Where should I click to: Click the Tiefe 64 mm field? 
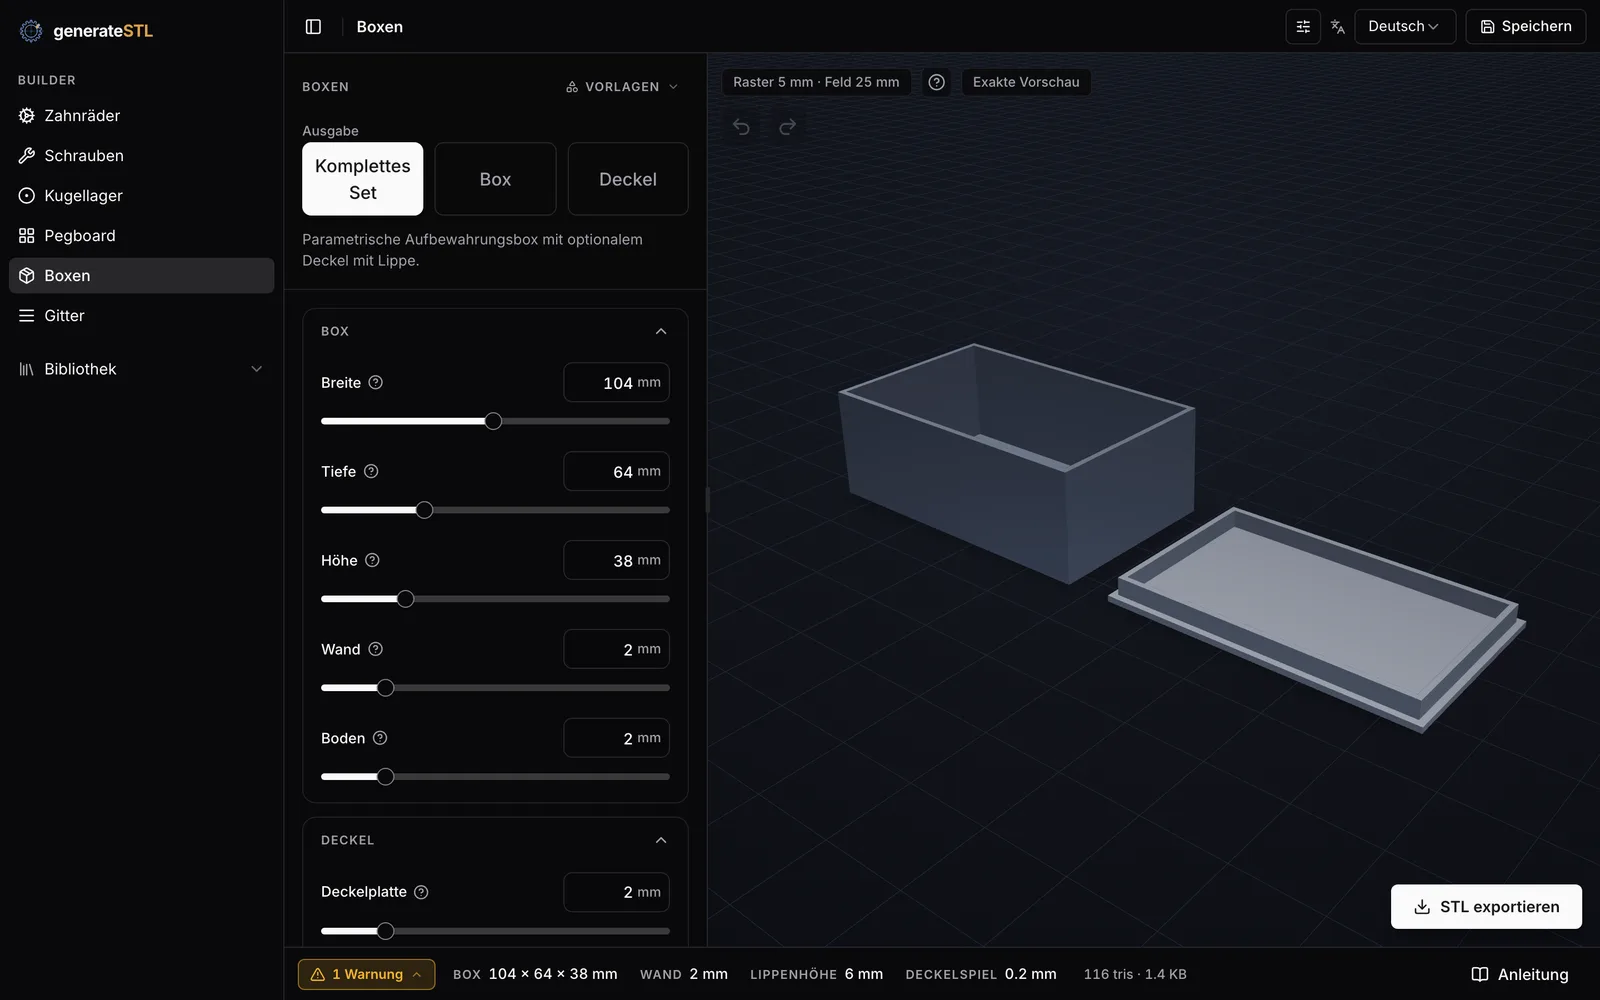tap(616, 472)
